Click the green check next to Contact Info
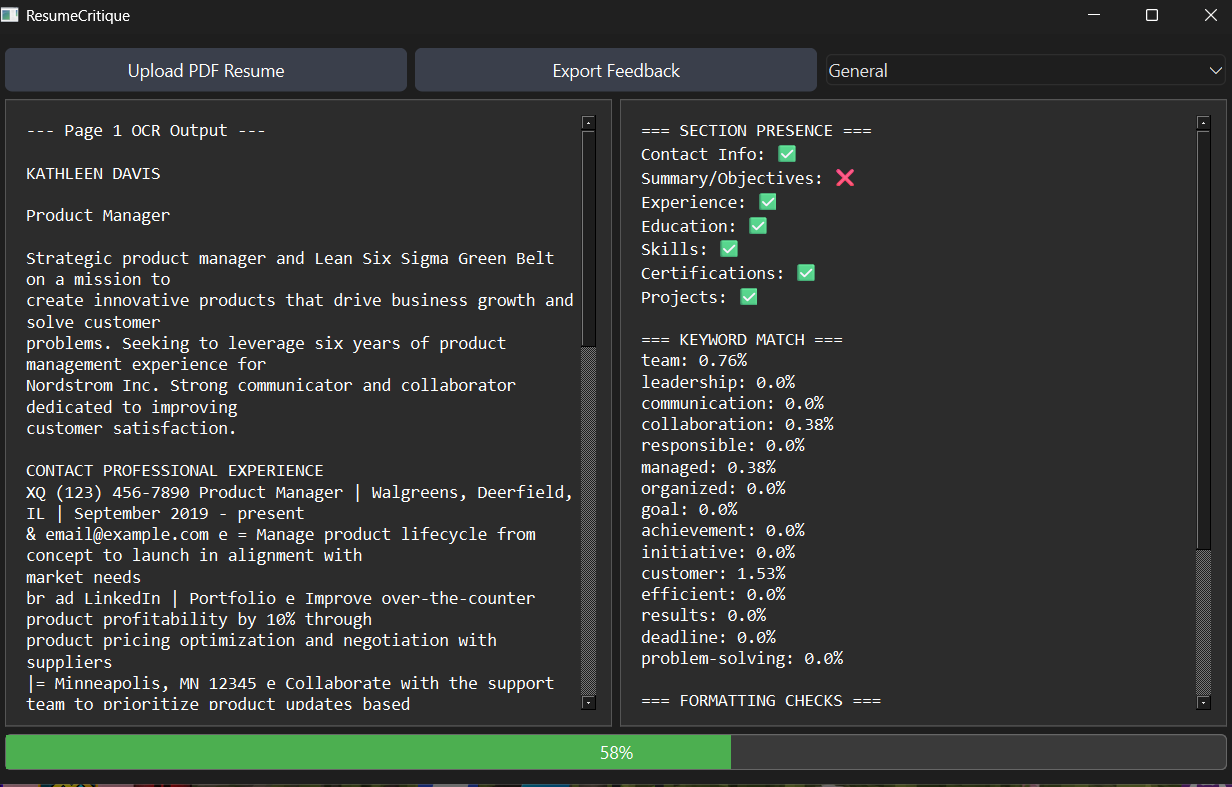 pos(787,154)
